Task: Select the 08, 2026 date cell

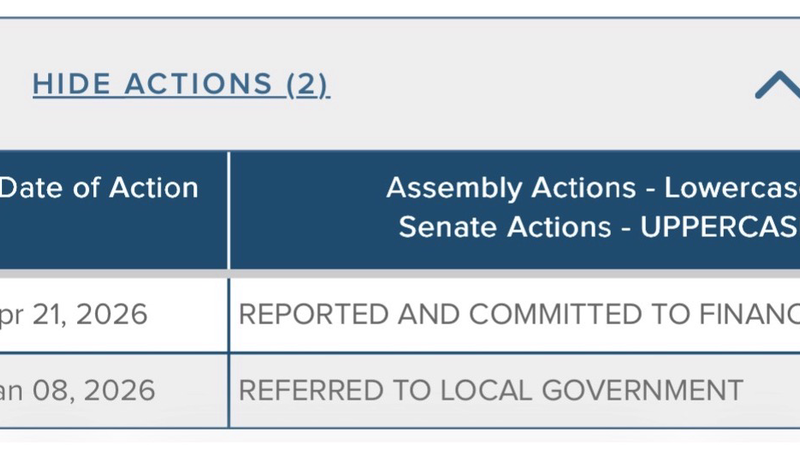Action: [78, 389]
